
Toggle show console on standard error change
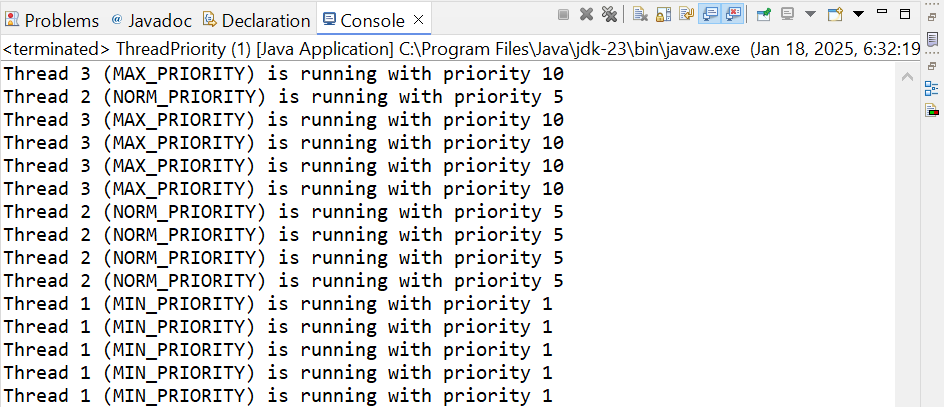click(733, 15)
